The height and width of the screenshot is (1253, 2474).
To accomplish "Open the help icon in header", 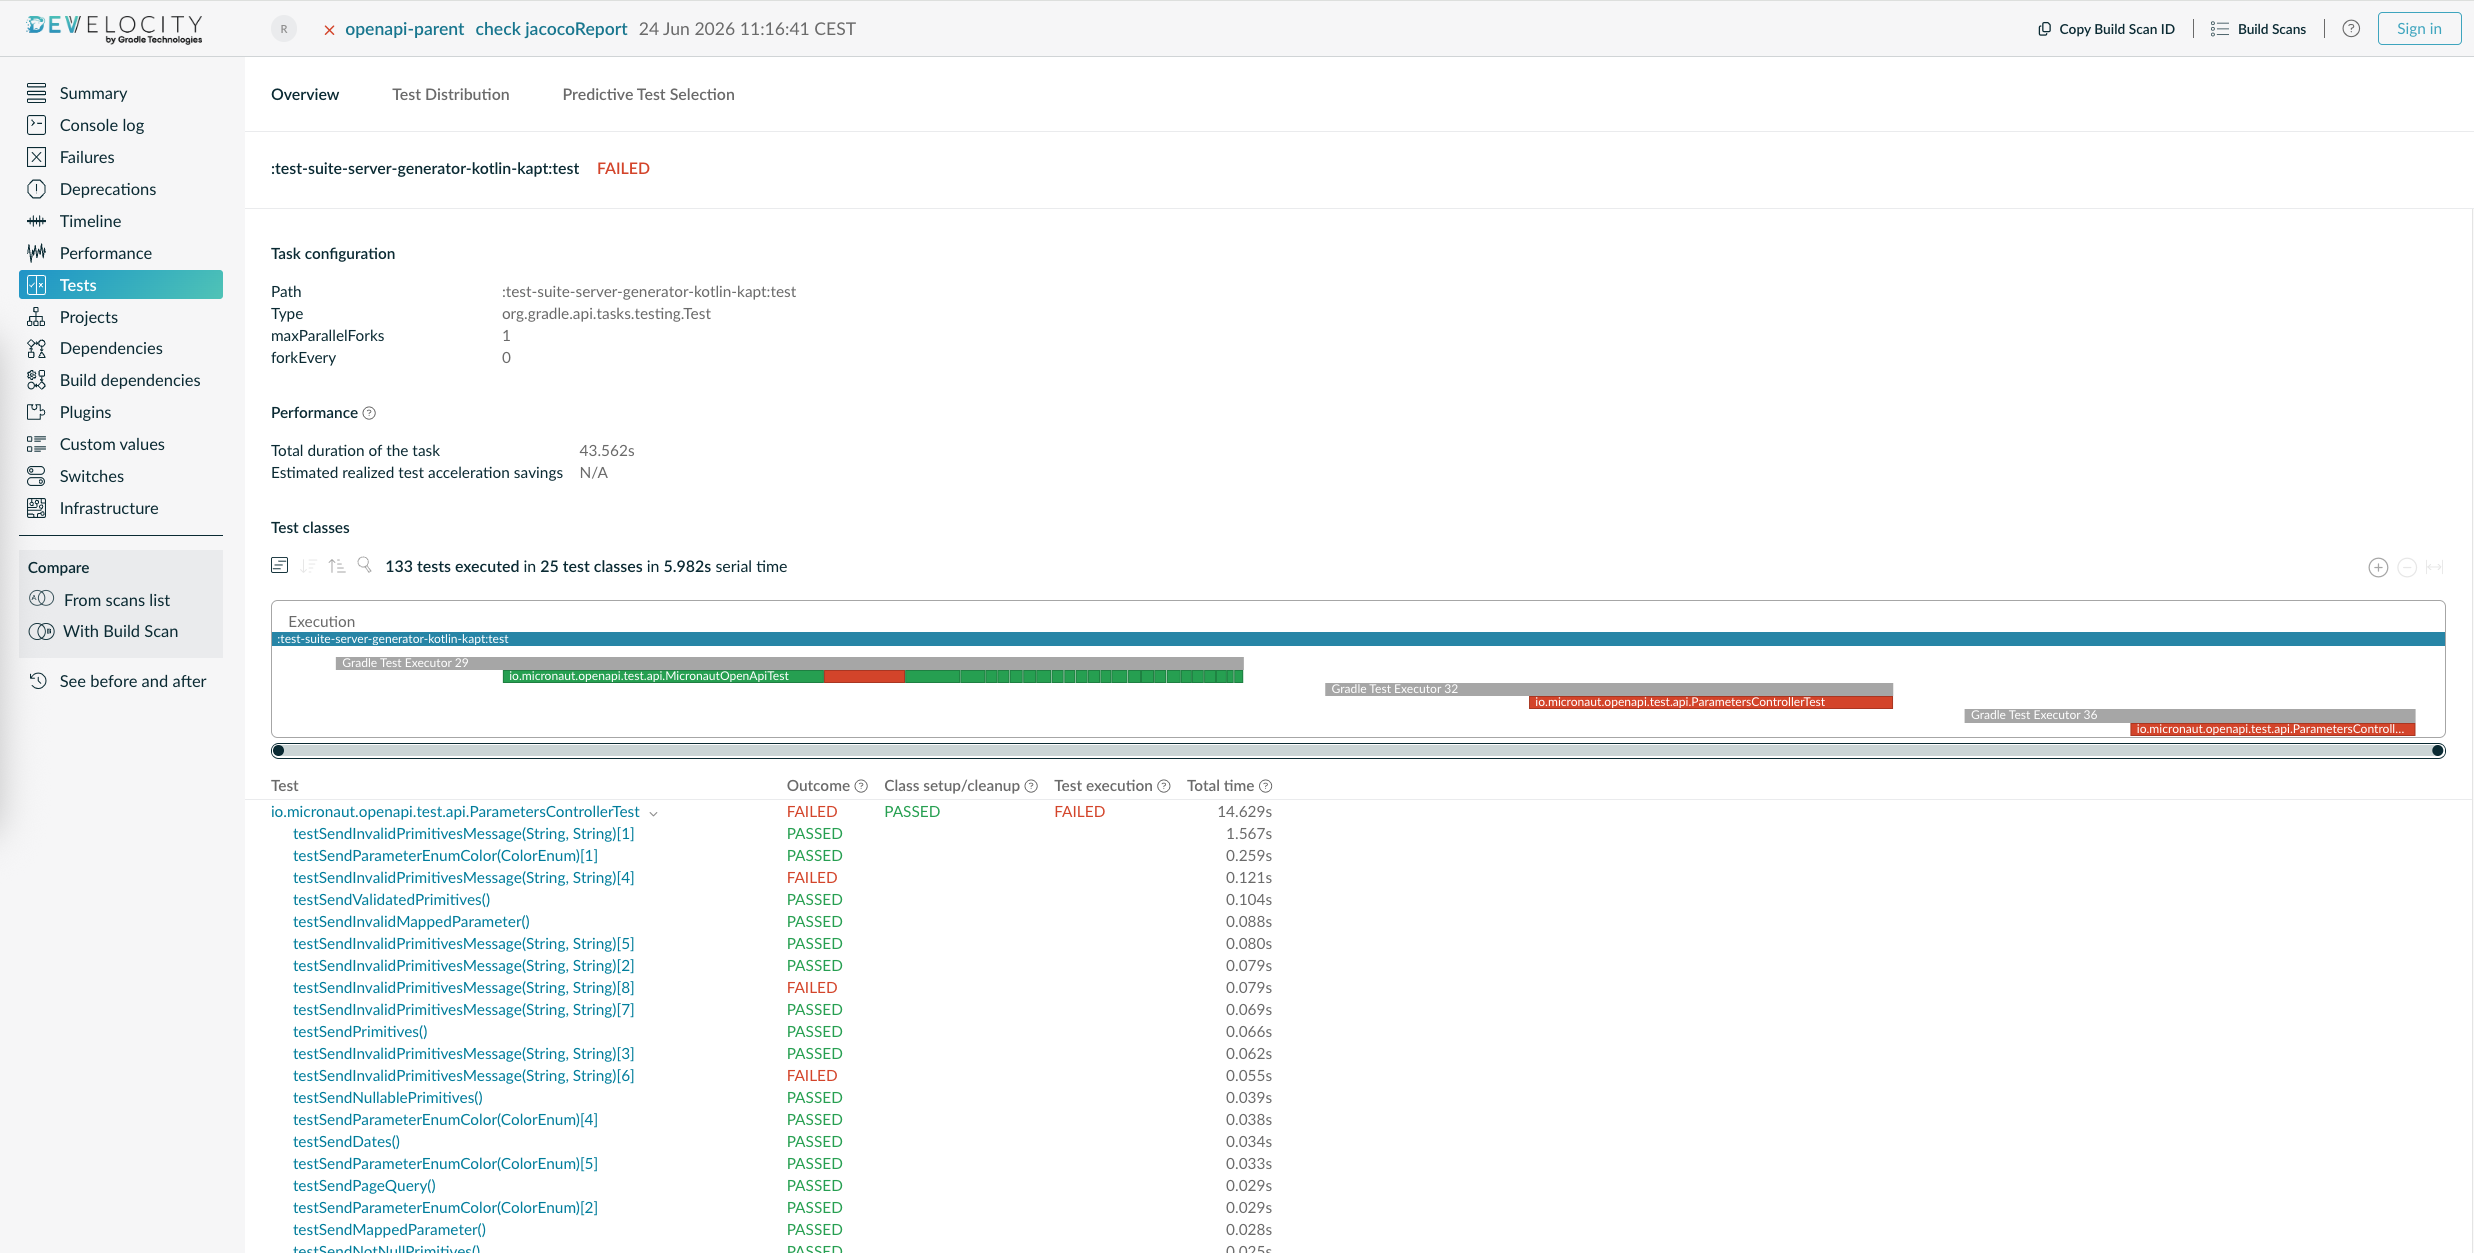I will (x=2351, y=29).
